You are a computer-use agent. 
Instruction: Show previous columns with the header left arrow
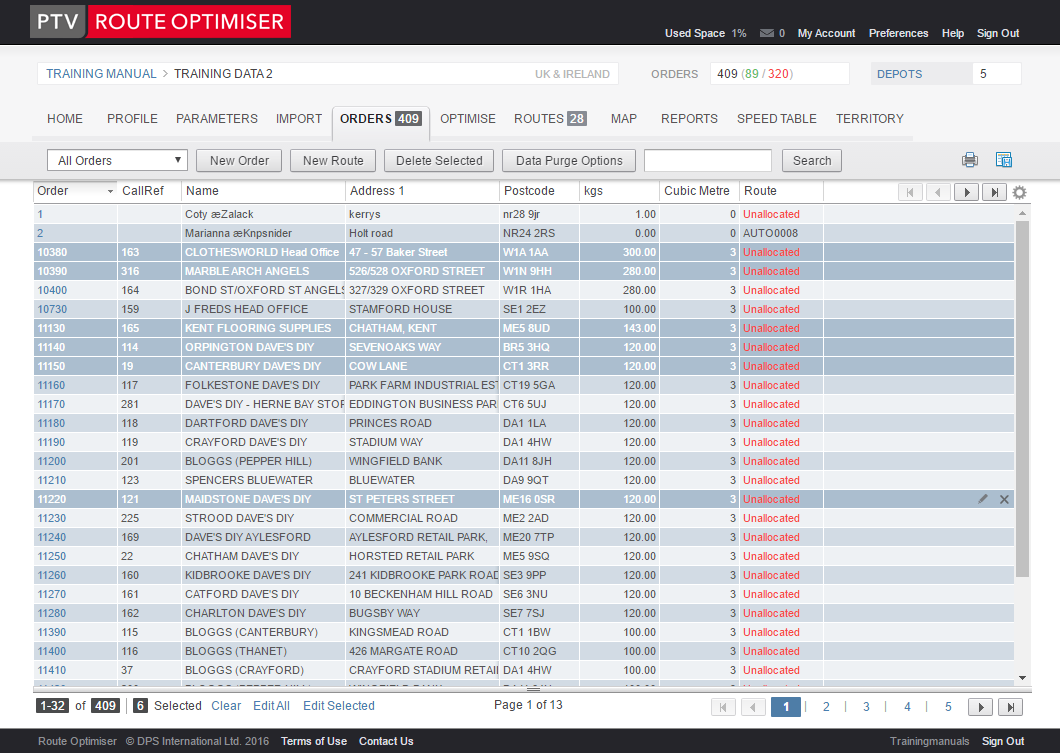(x=938, y=193)
